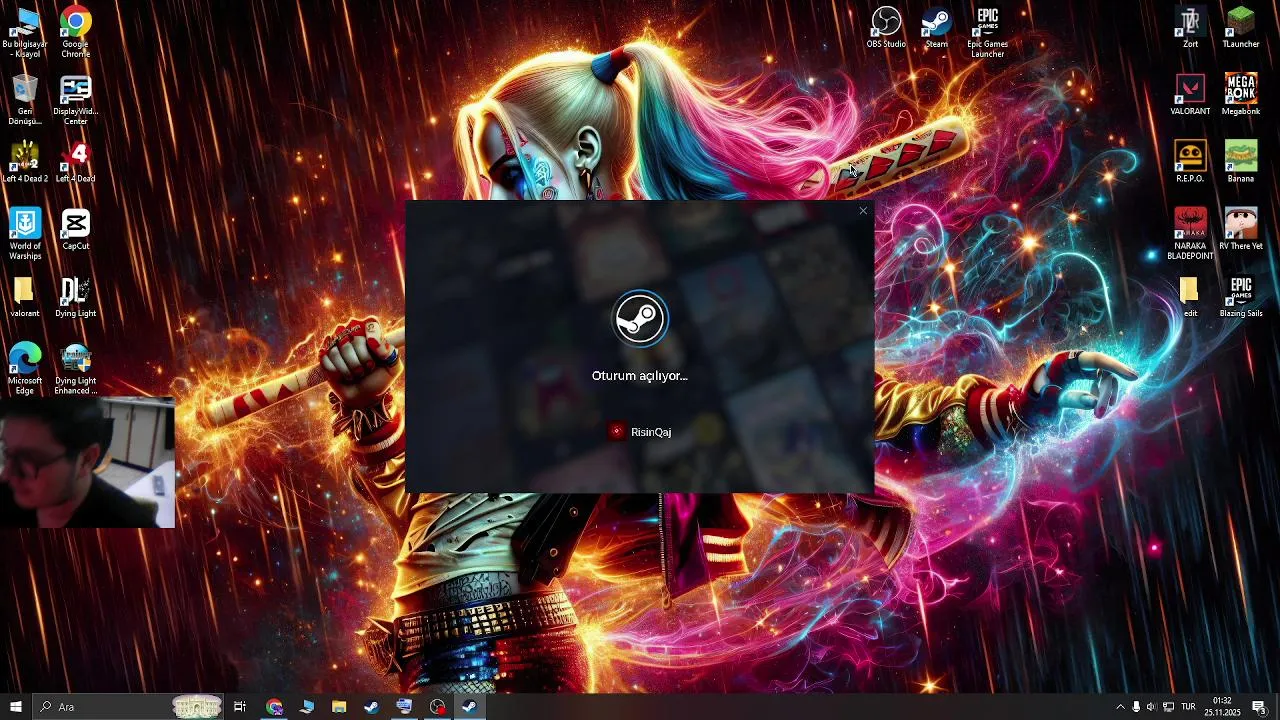Select the TLauncher desktop icon
Viewport: 1280px width, 720px height.
[1241, 27]
